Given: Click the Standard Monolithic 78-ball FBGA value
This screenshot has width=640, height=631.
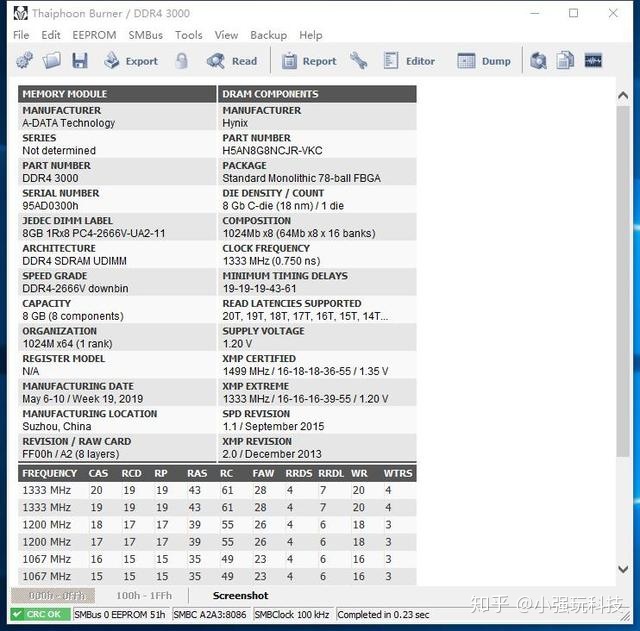Looking at the screenshot, I should pyautogui.click(x=302, y=178).
